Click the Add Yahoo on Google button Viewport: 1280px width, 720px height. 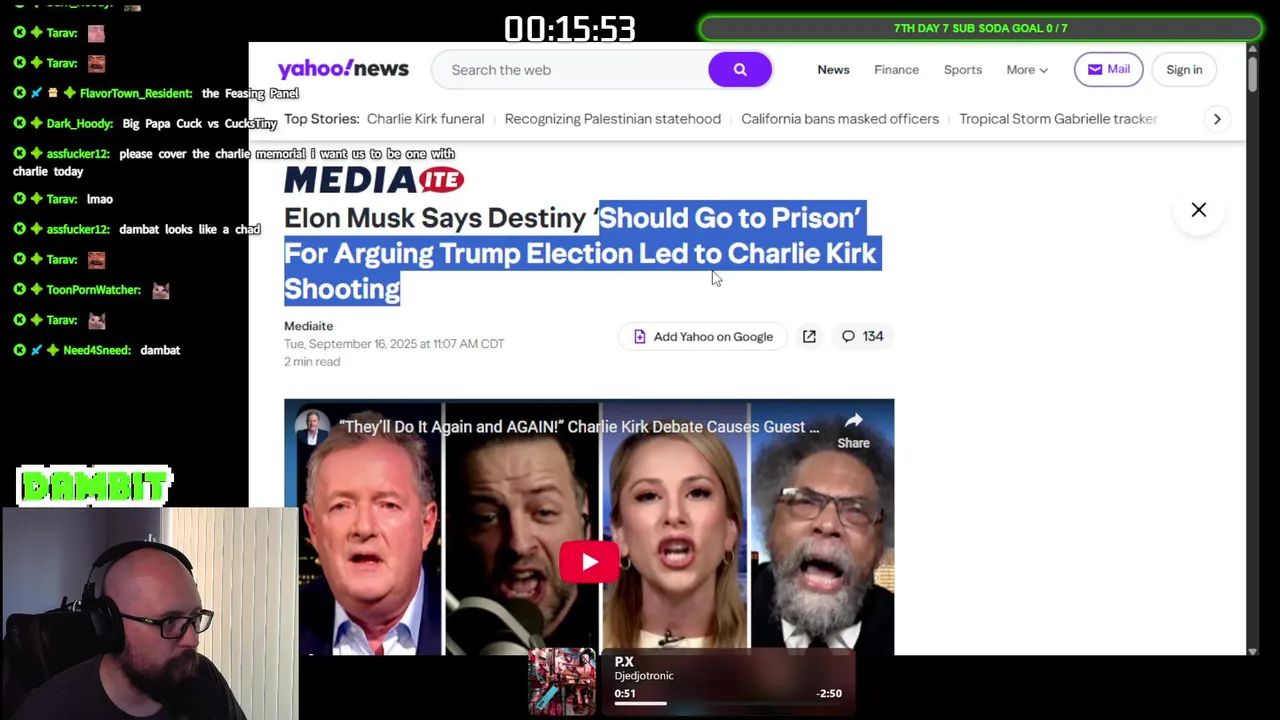703,336
